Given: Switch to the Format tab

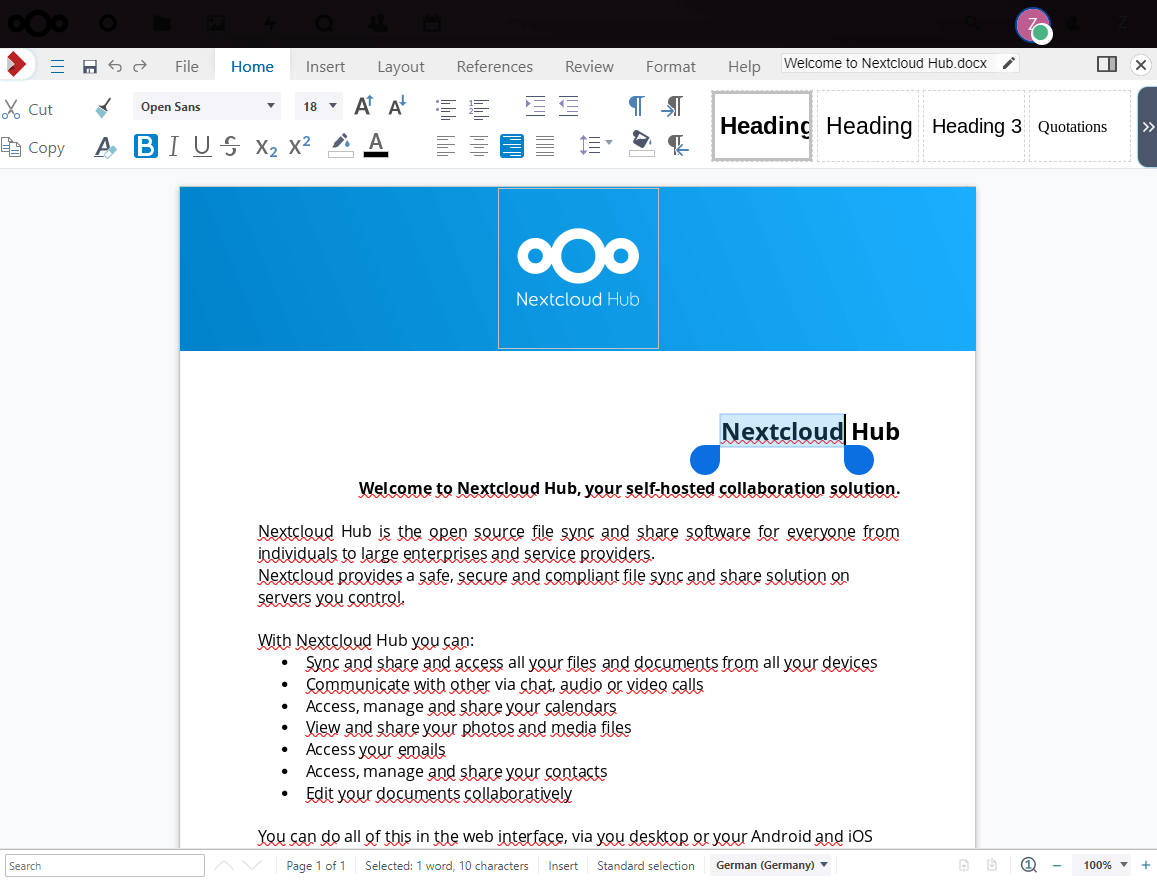Looking at the screenshot, I should 671,66.
